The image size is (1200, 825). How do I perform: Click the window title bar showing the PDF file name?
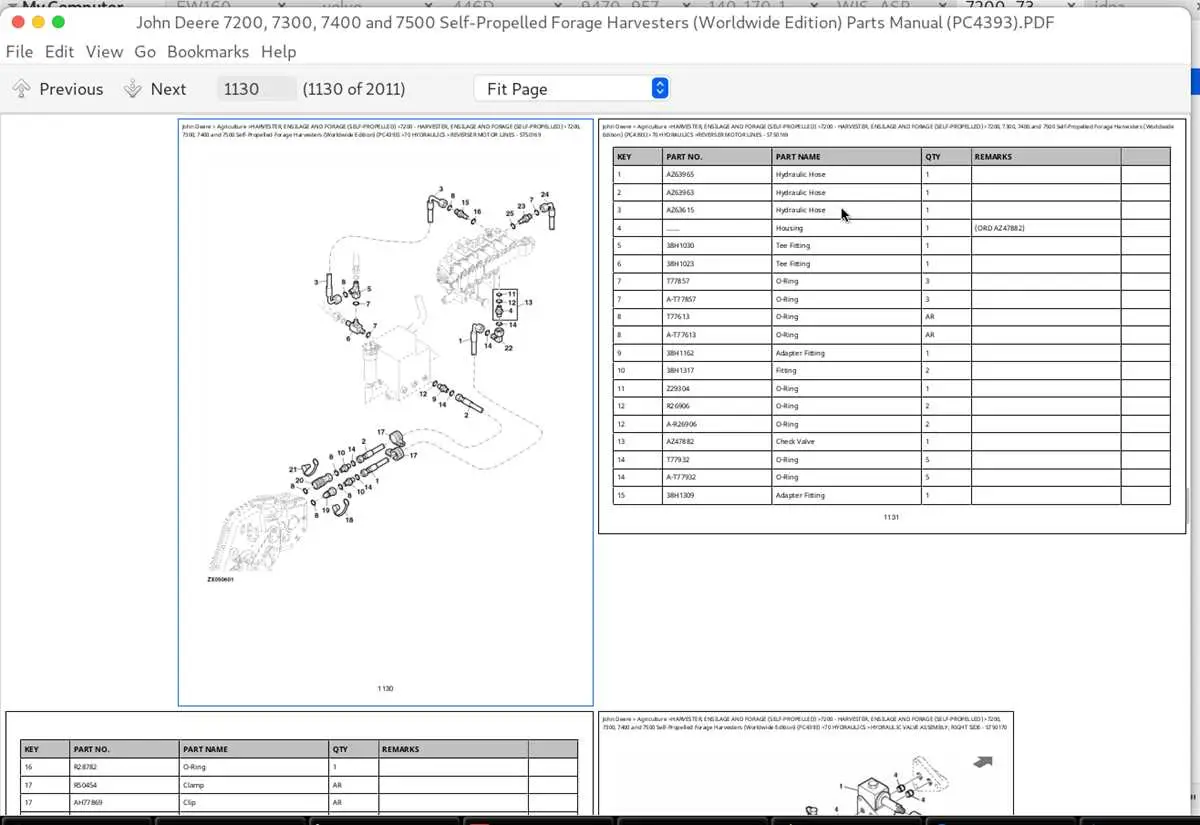(x=595, y=22)
